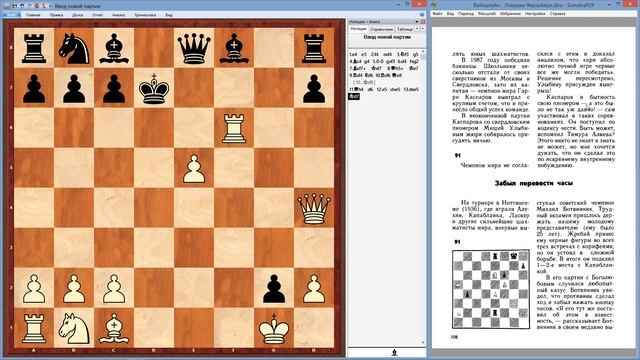Image resolution: width=640 pixels, height=360 pixels.
Task: Click the undo arrow in quick access toolbar
Action: (22, 6)
